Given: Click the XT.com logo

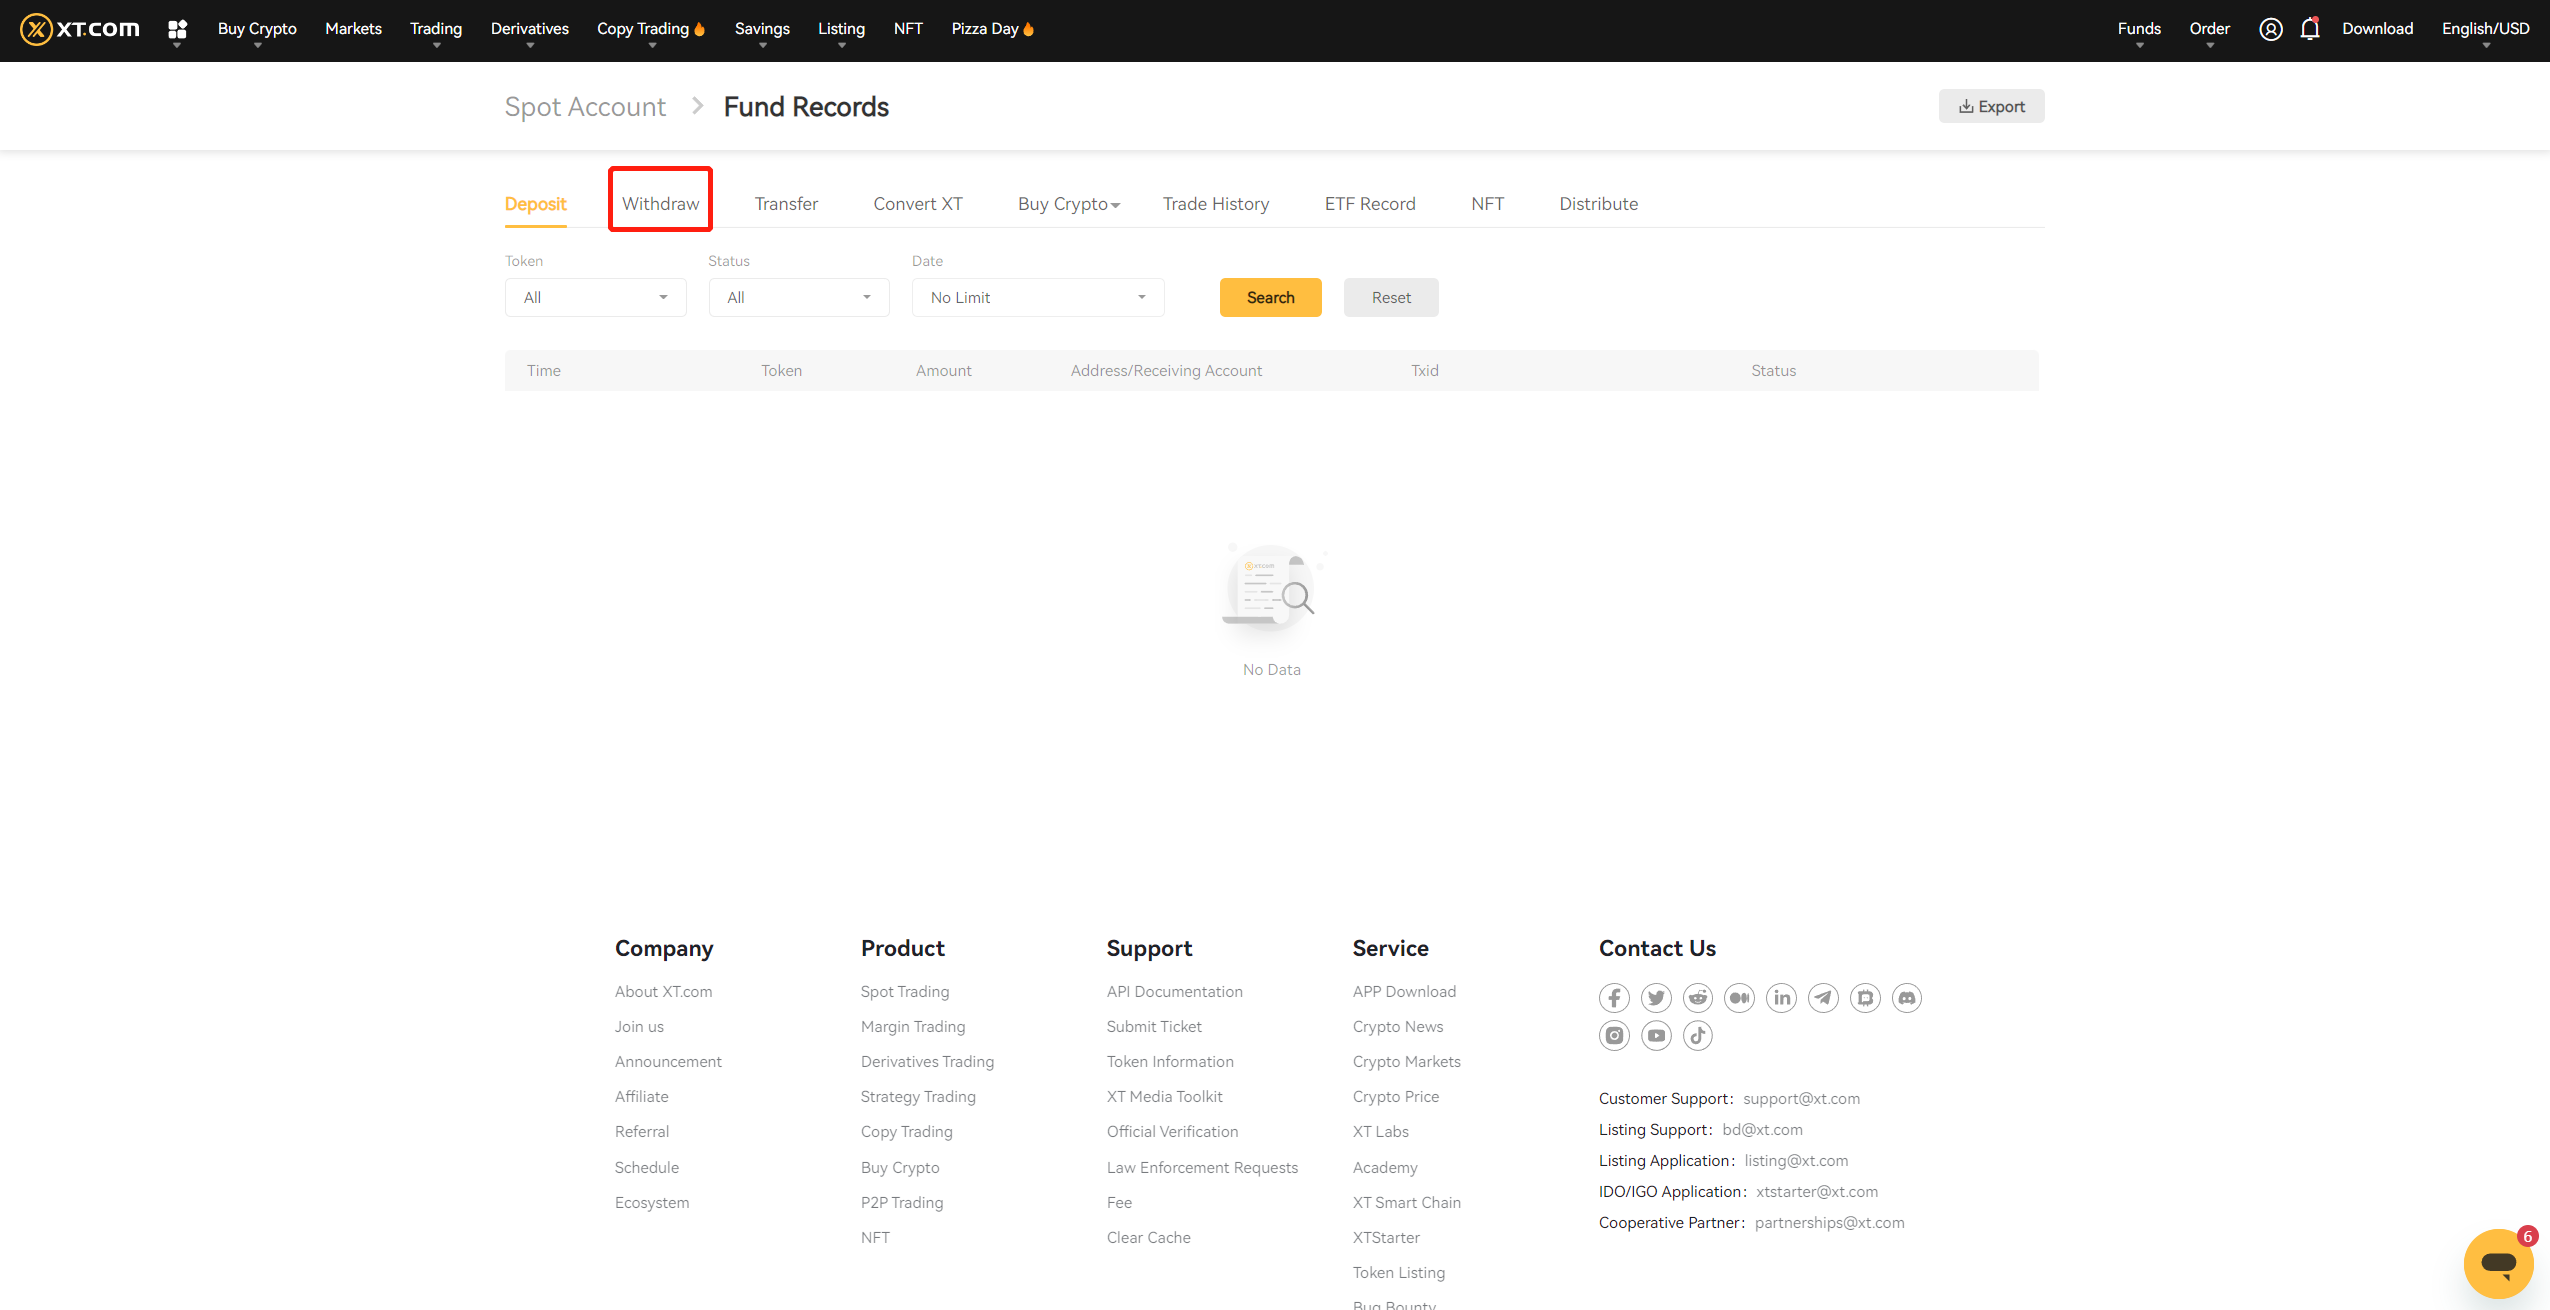Looking at the screenshot, I should pyautogui.click(x=78, y=28).
